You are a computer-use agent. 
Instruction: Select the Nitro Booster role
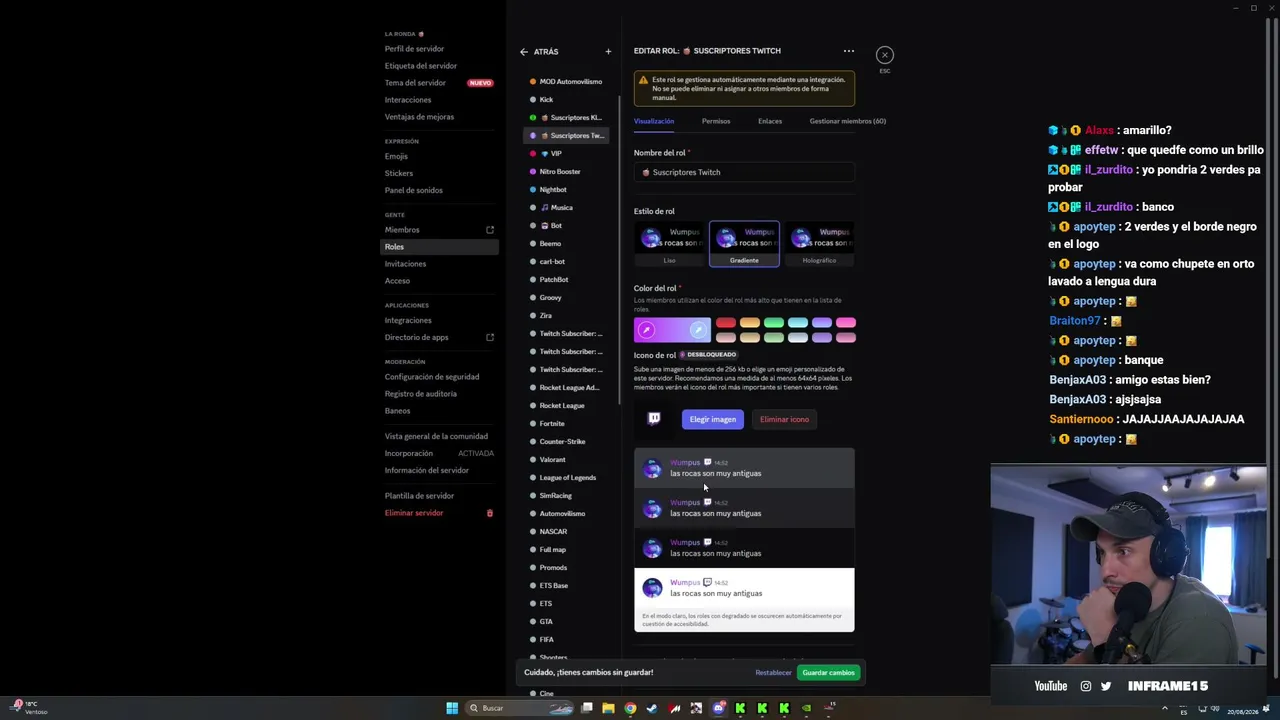point(566,172)
